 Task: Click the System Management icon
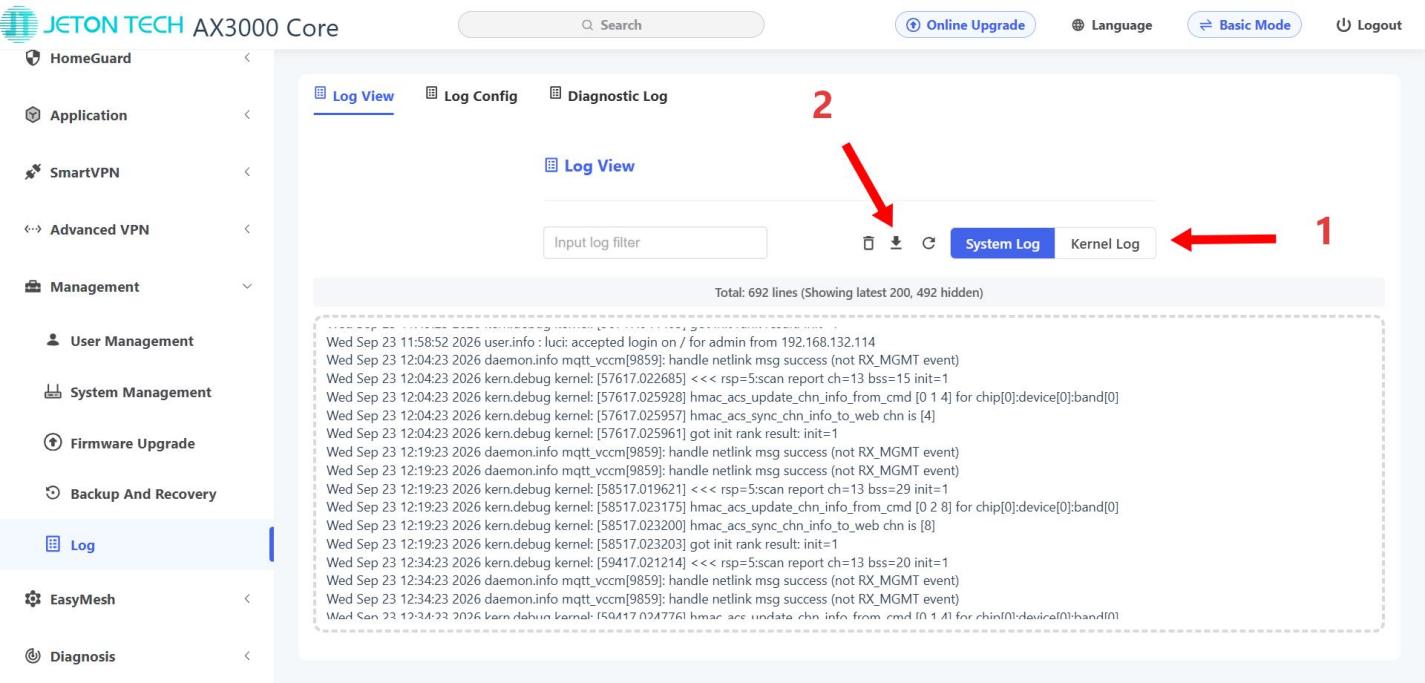[x=51, y=392]
